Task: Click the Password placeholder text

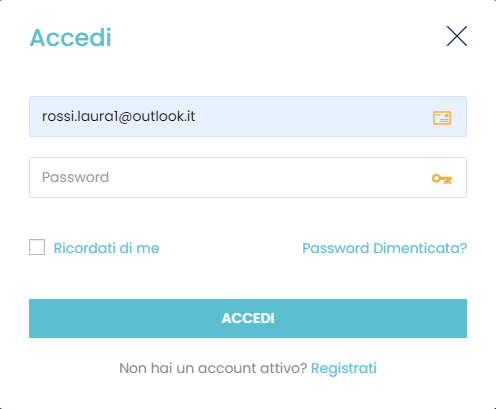Action: point(75,177)
